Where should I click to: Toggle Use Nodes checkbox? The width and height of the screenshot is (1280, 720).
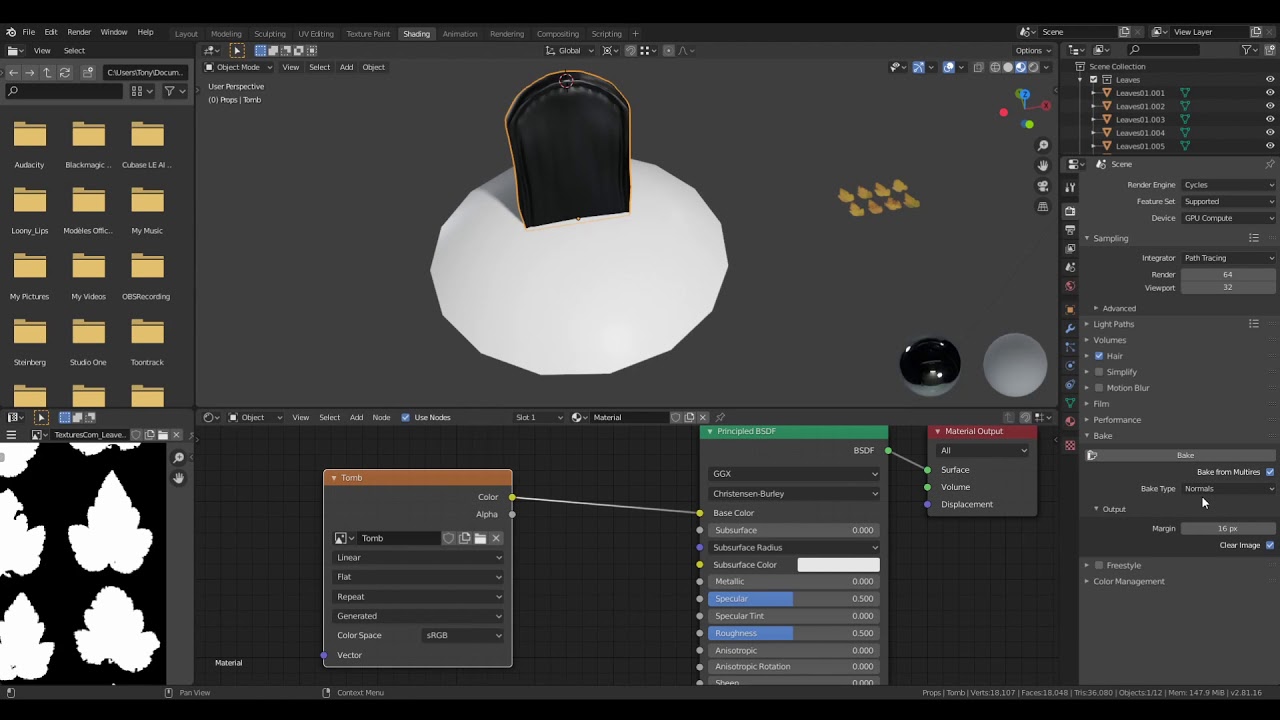click(x=405, y=417)
